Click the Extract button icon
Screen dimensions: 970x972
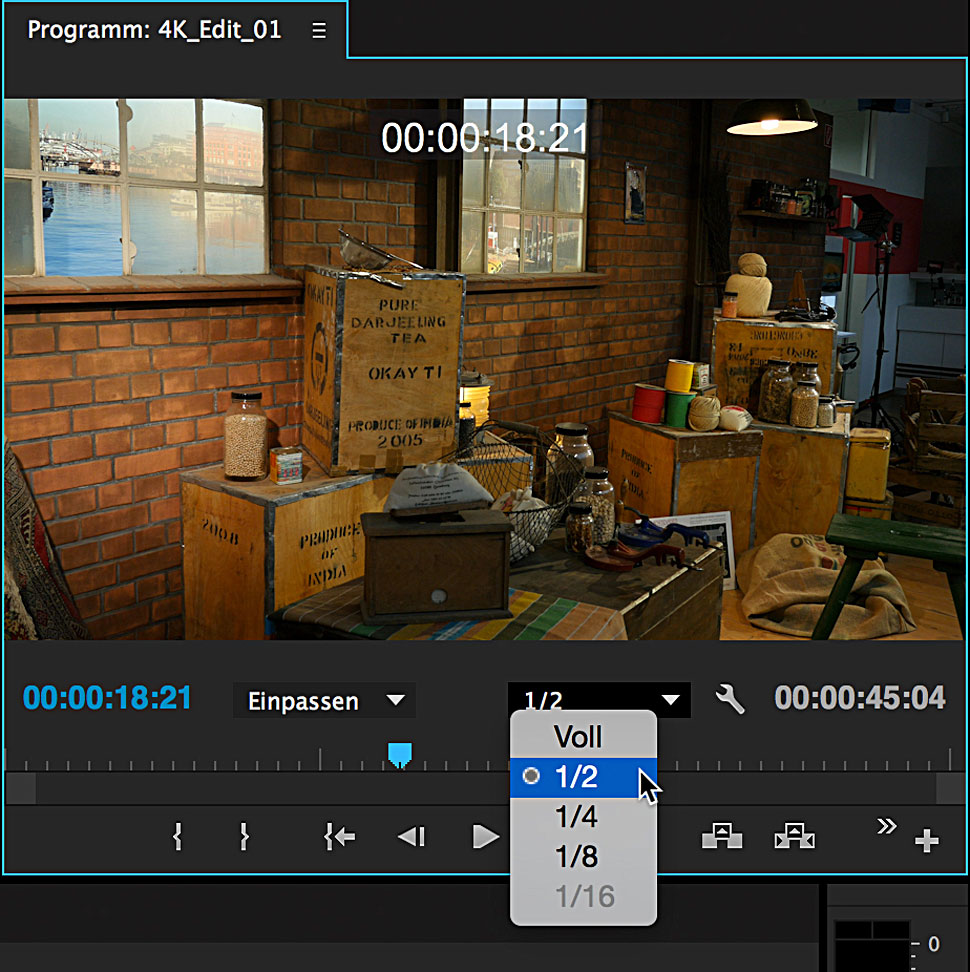coord(794,837)
